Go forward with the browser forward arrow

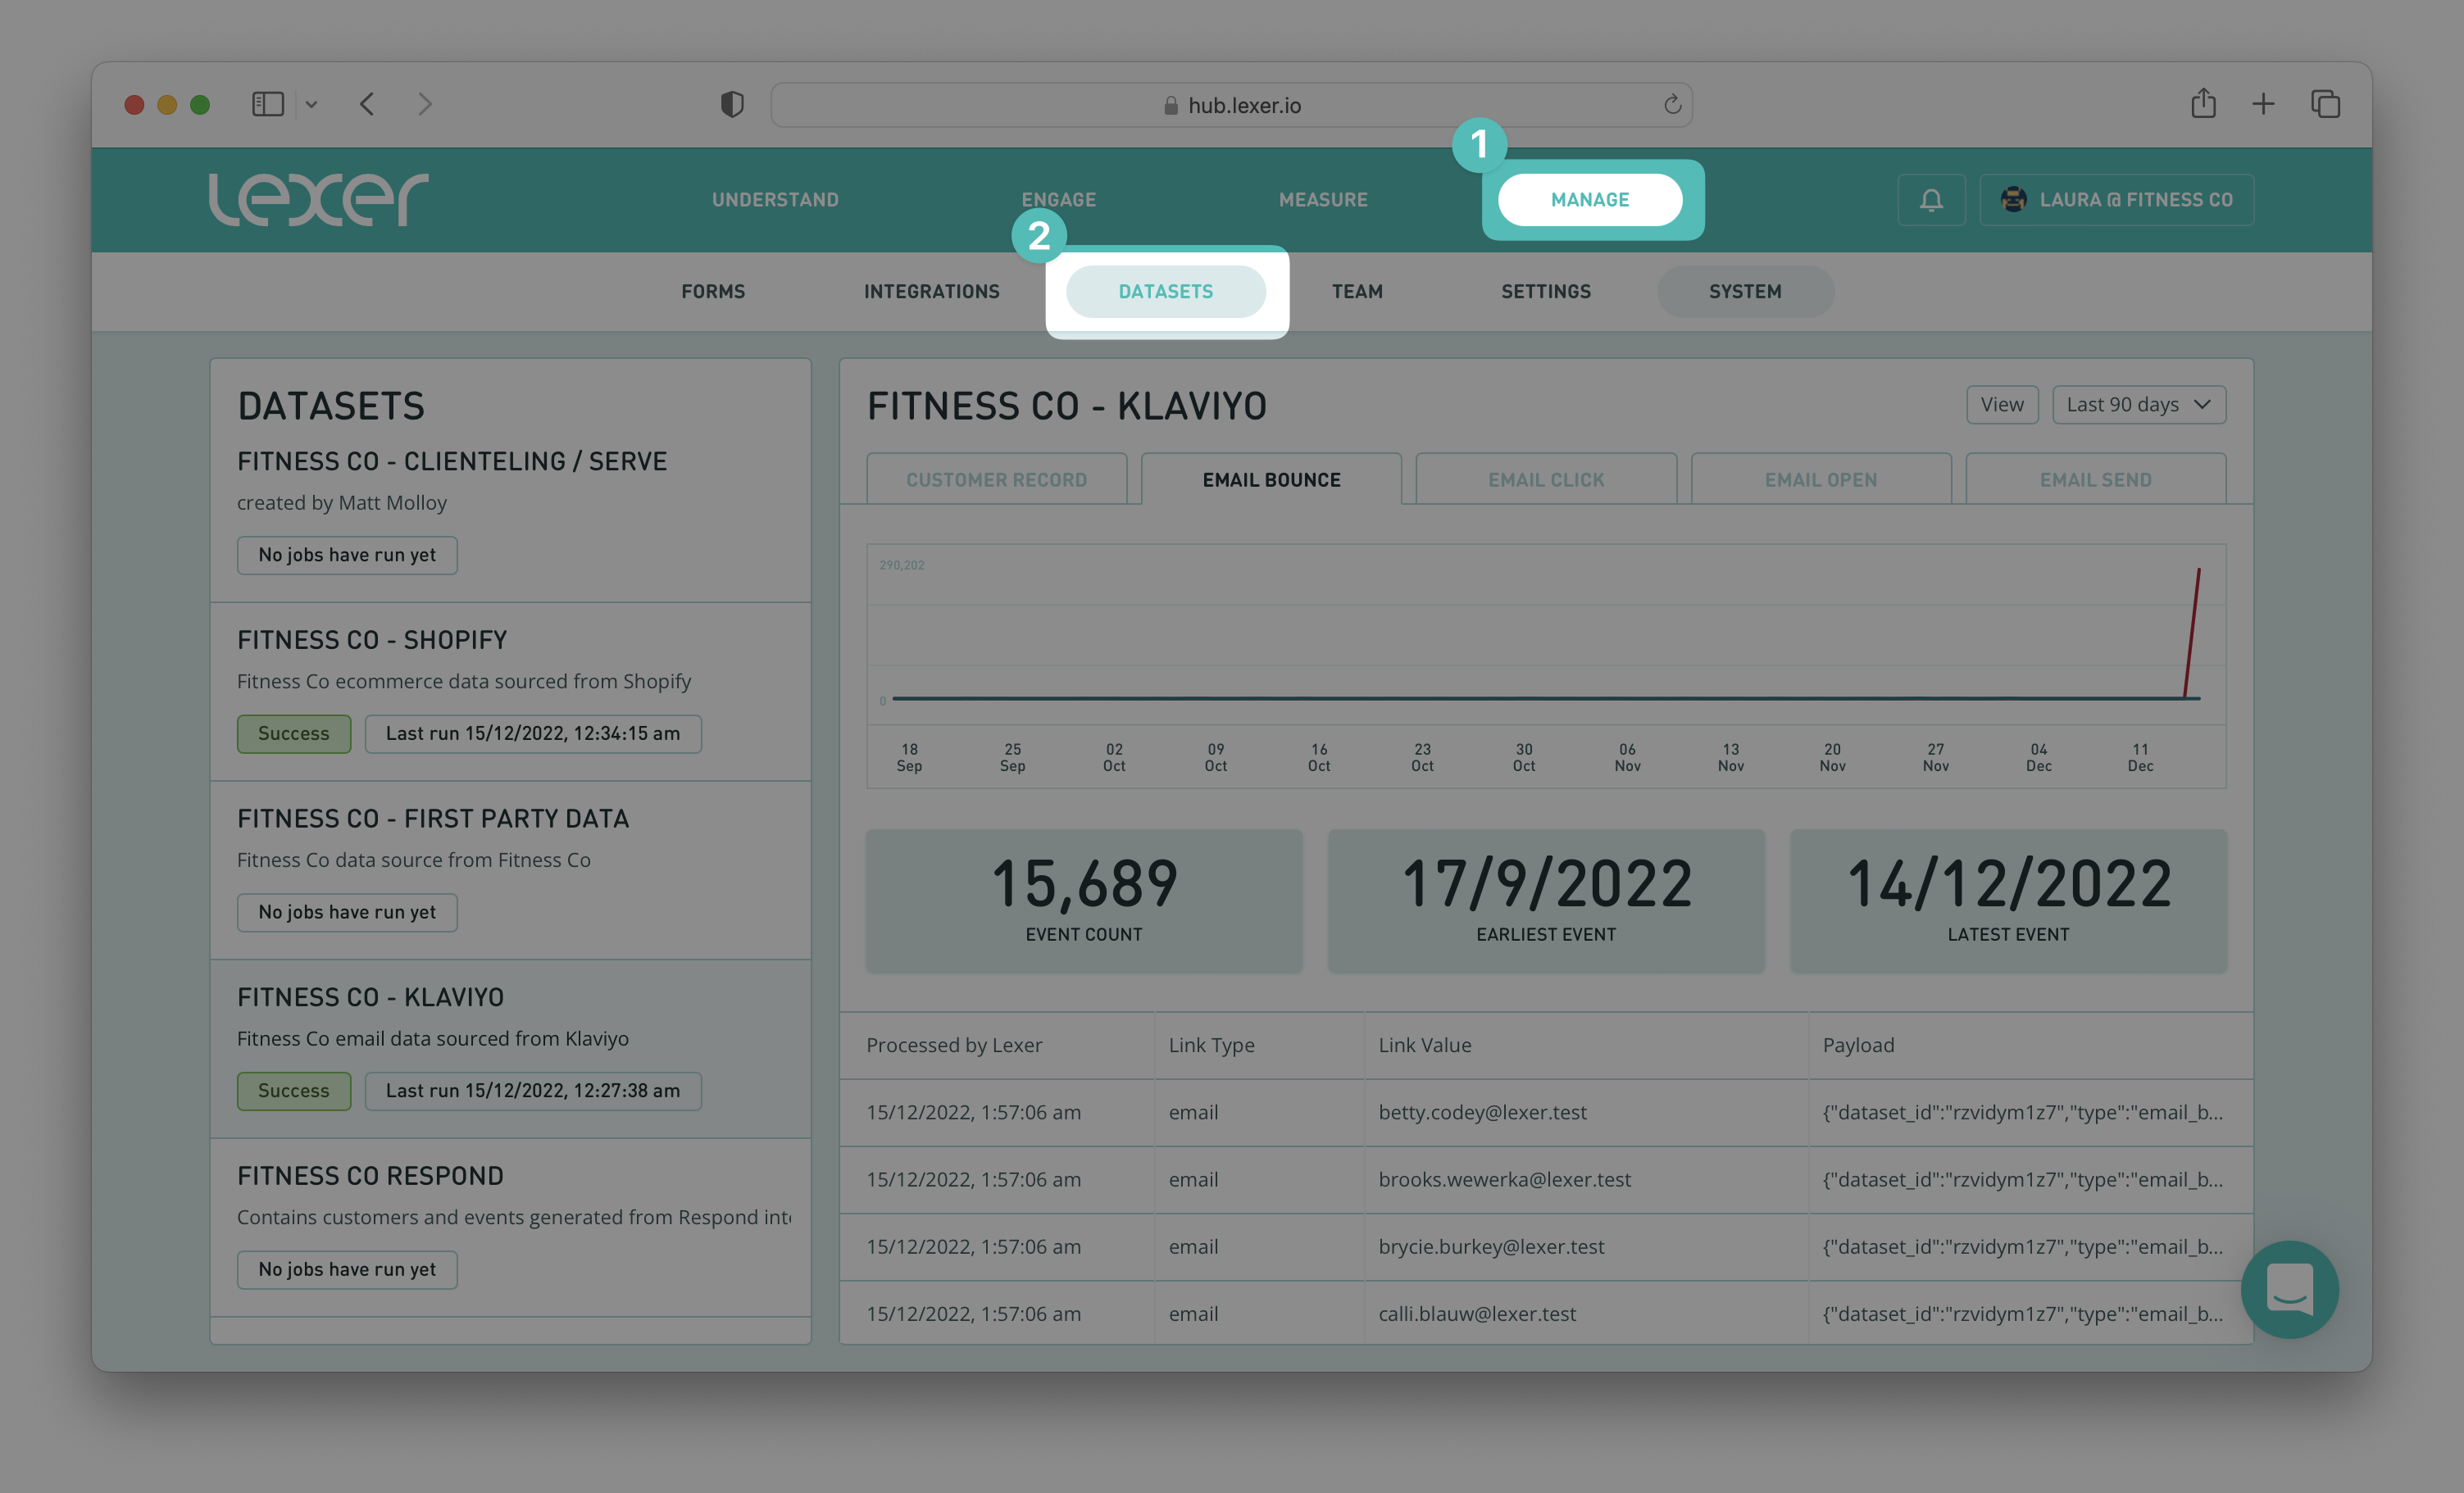(425, 104)
